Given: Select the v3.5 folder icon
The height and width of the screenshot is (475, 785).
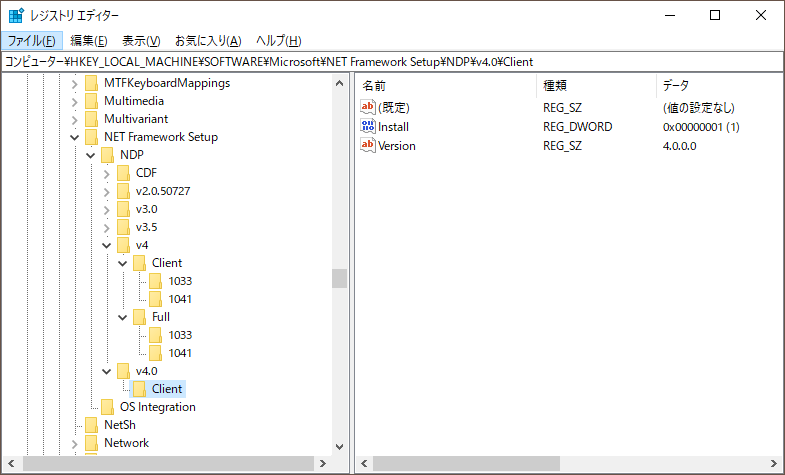Looking at the screenshot, I should point(124,228).
